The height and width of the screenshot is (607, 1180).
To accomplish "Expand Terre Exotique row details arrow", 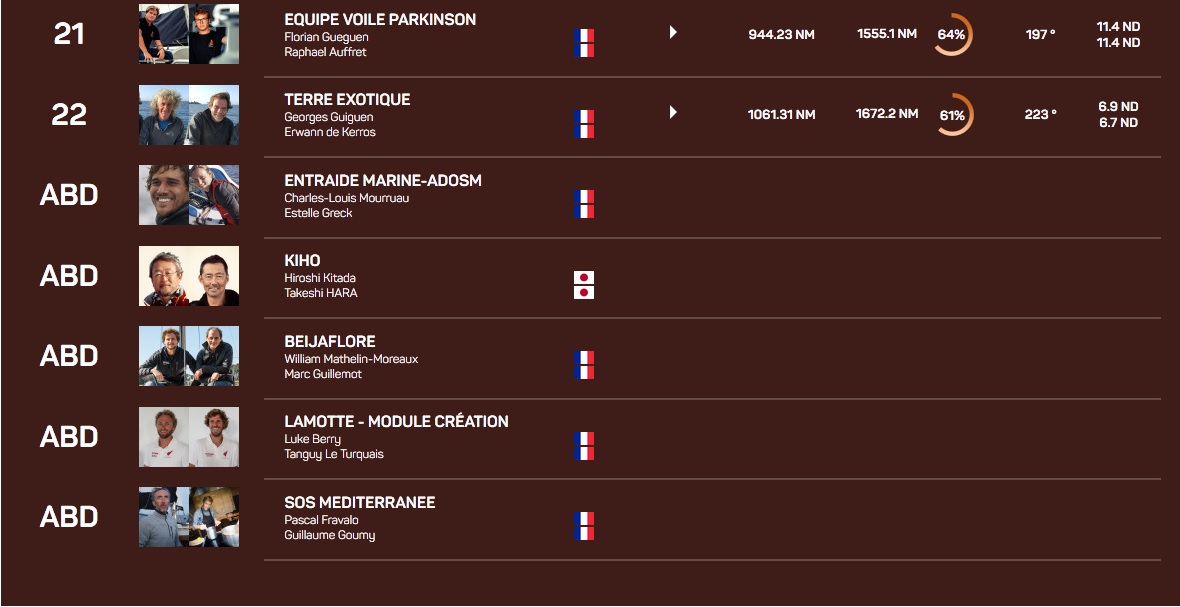I will click(x=673, y=113).
